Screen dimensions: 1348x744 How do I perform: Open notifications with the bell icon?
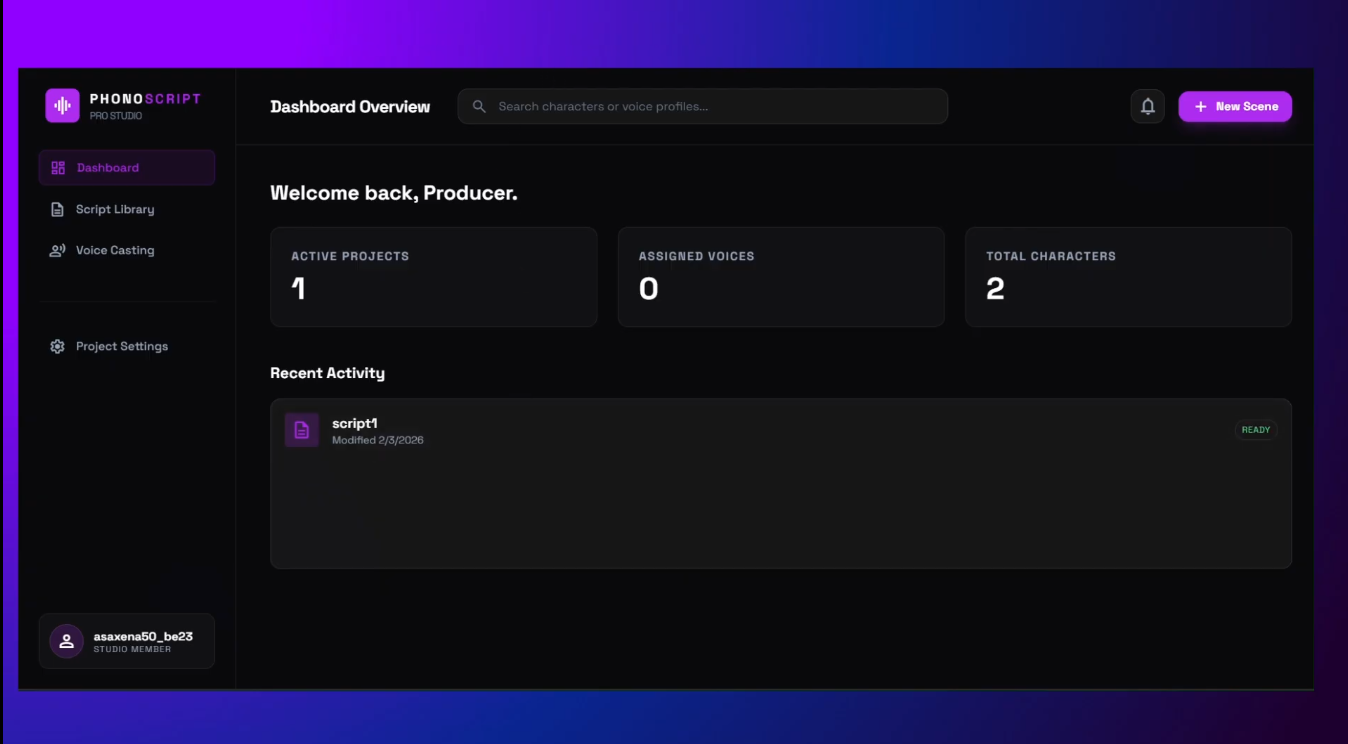pos(1148,107)
